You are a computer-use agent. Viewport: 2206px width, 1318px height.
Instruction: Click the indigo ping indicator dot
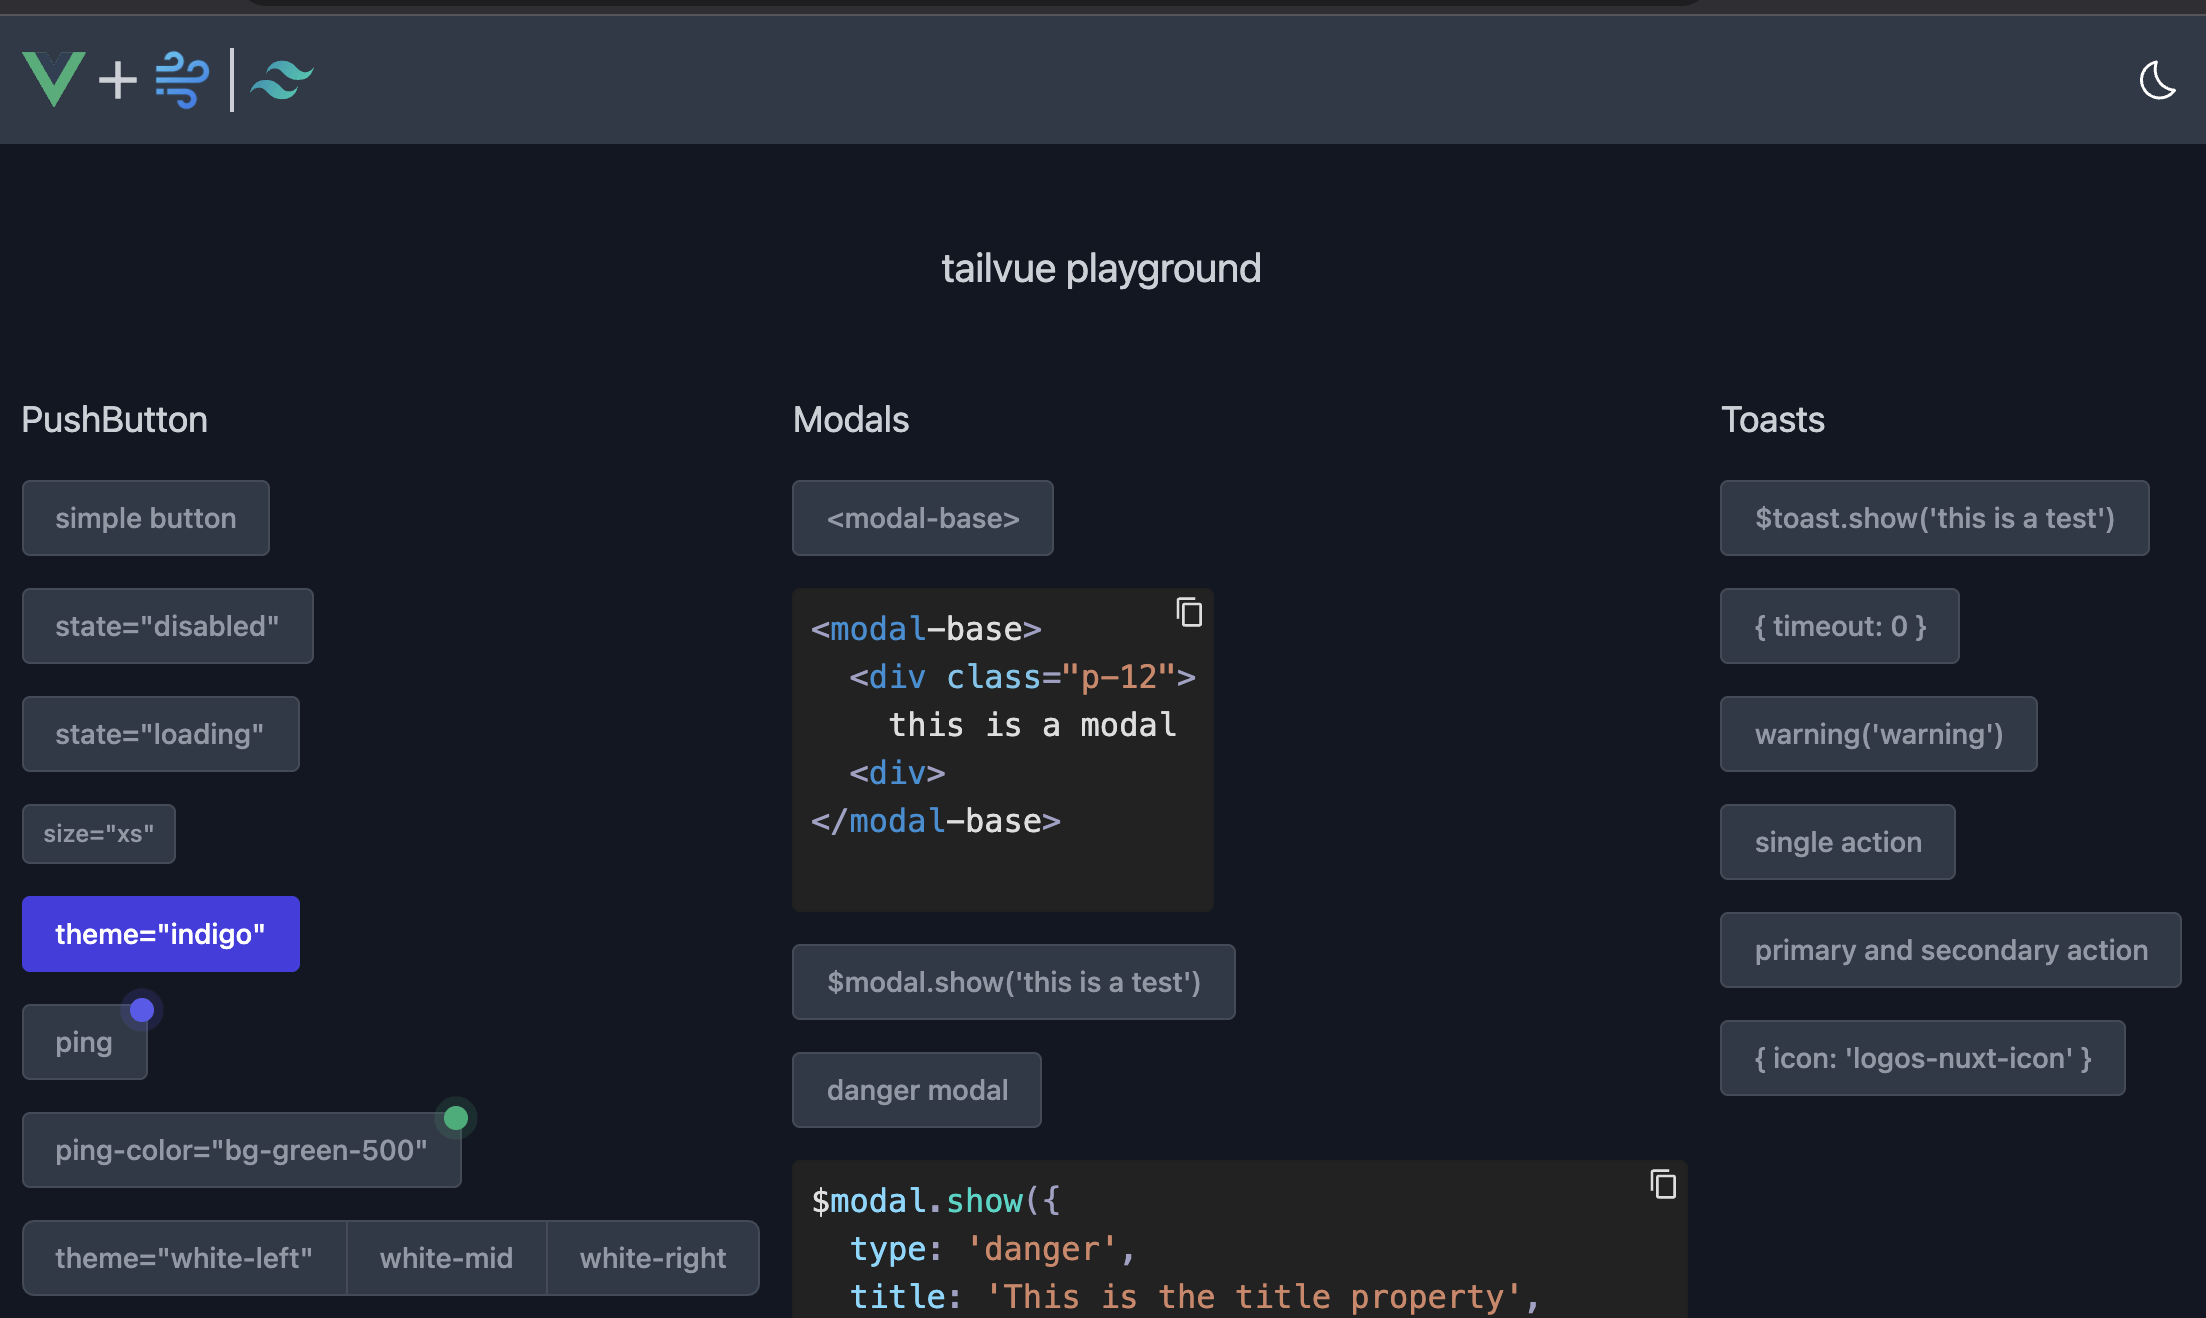point(142,1010)
